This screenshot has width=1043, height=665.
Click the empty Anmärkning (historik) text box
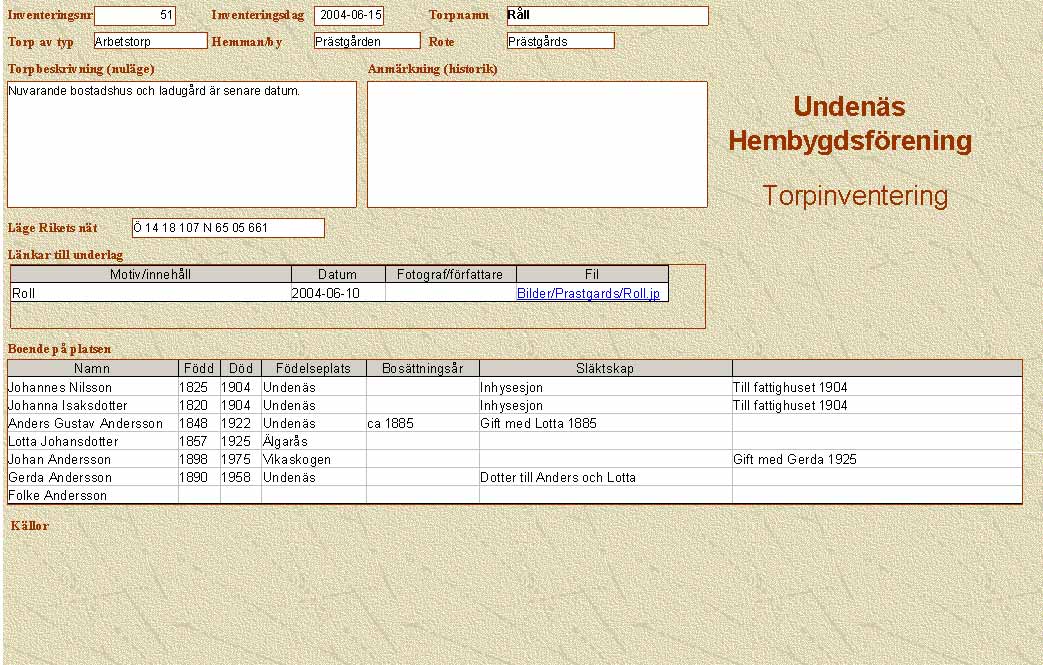tap(537, 144)
